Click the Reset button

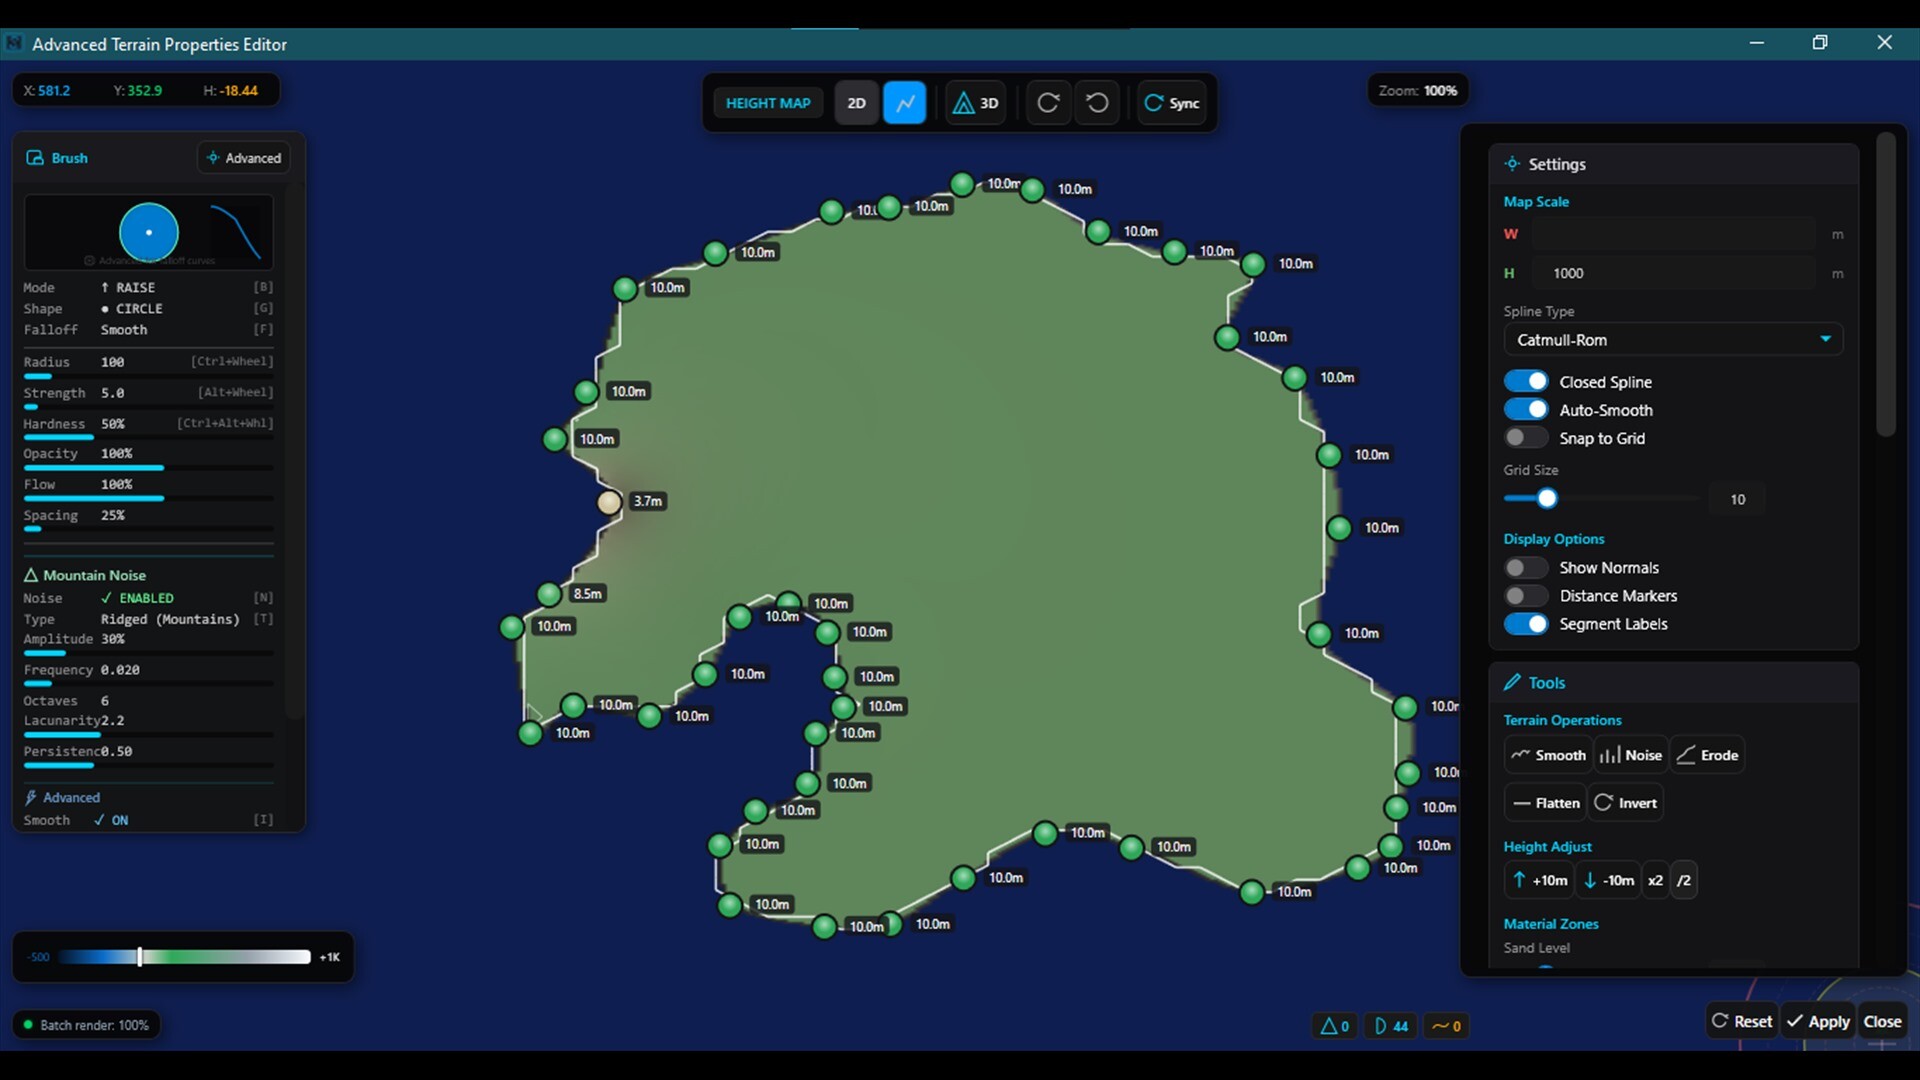coord(1742,1021)
